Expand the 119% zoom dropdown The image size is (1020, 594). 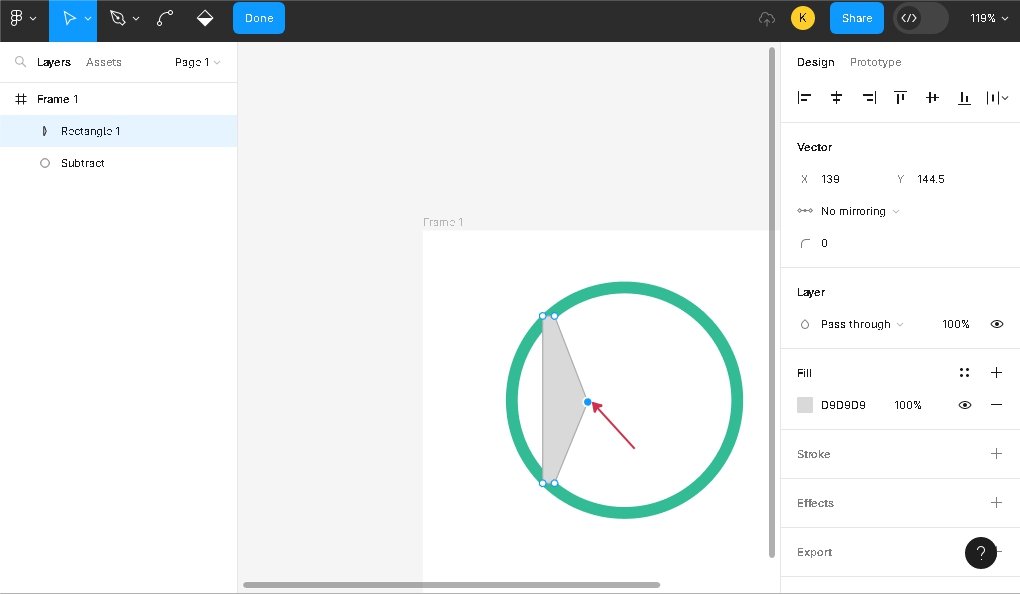tap(988, 18)
